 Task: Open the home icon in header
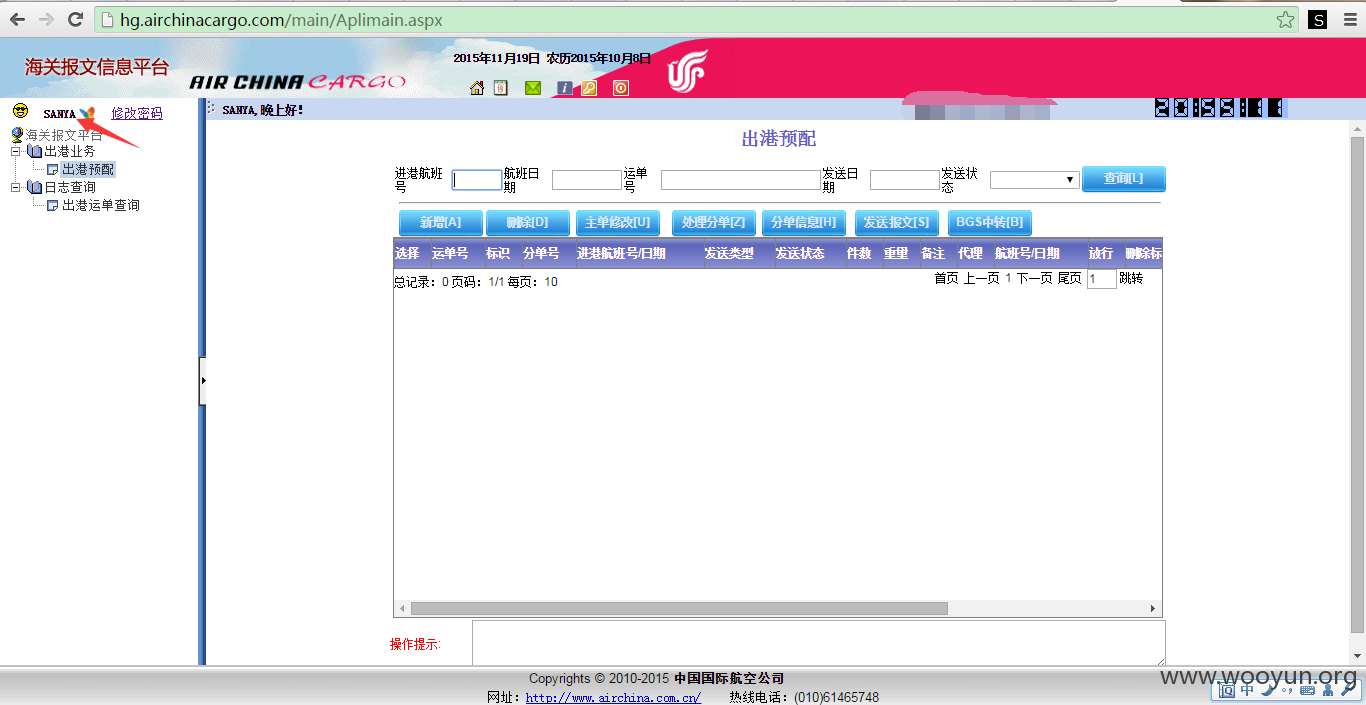pyautogui.click(x=477, y=88)
